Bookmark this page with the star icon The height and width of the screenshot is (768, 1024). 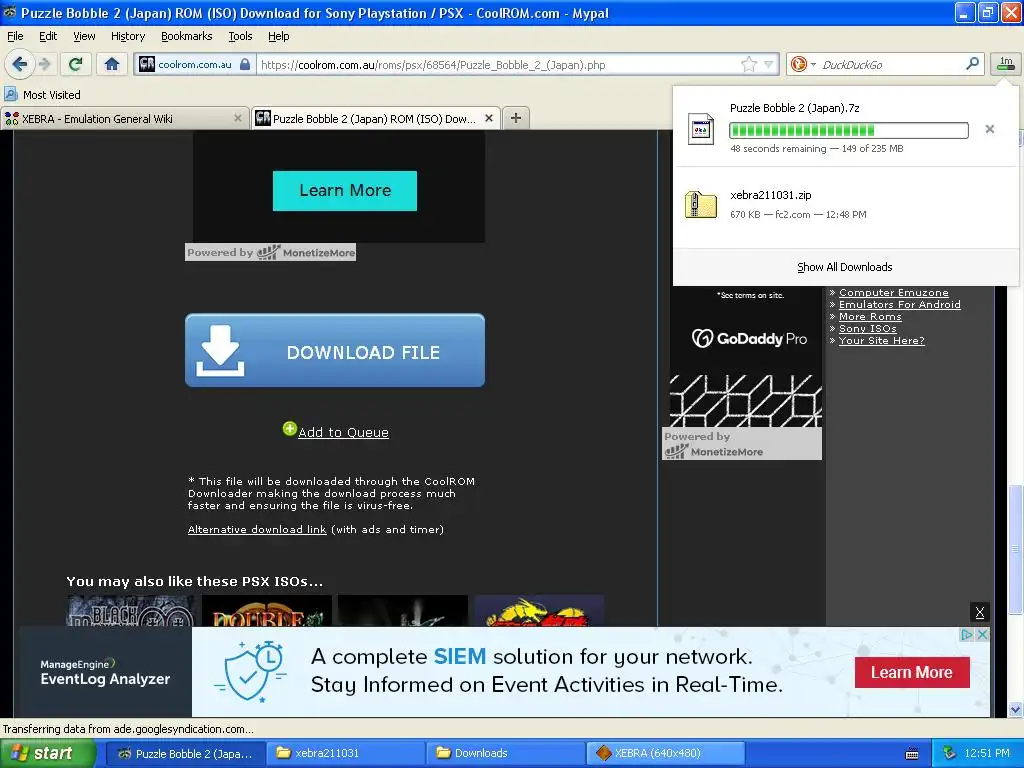[748, 64]
